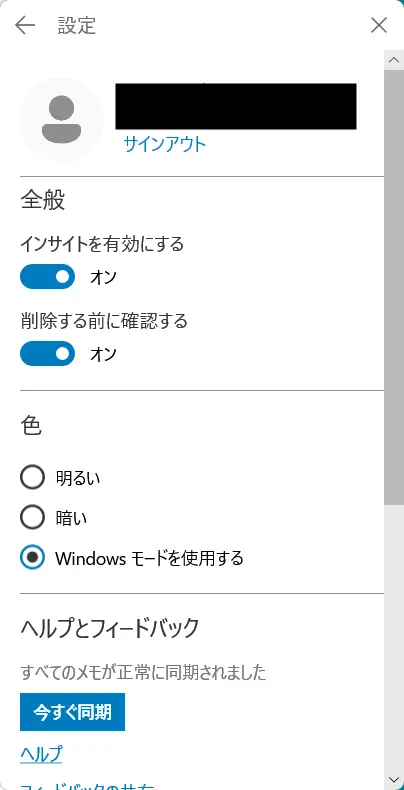Click the ヘルプとフィードバック section heading

110,628
